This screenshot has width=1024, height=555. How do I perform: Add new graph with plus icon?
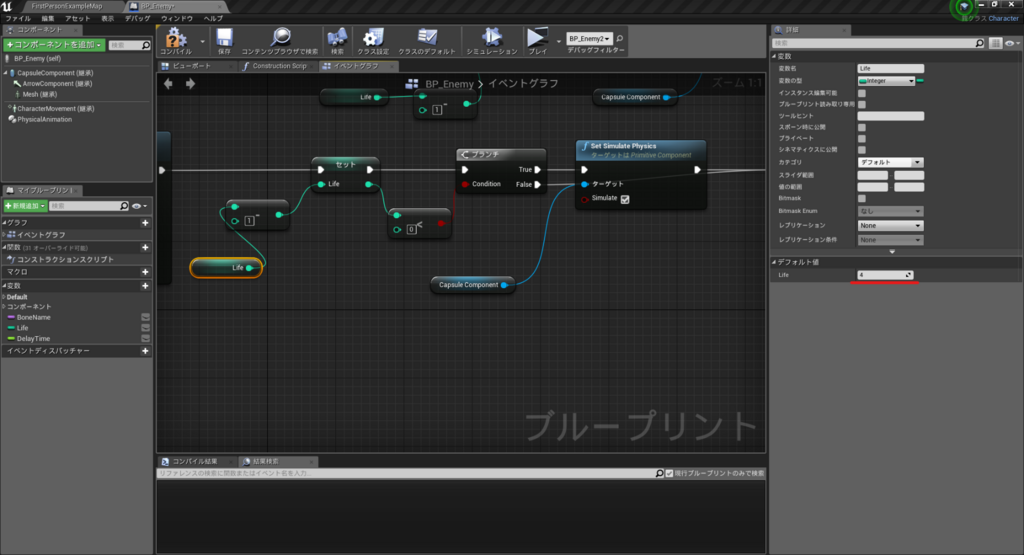pyautogui.click(x=145, y=223)
